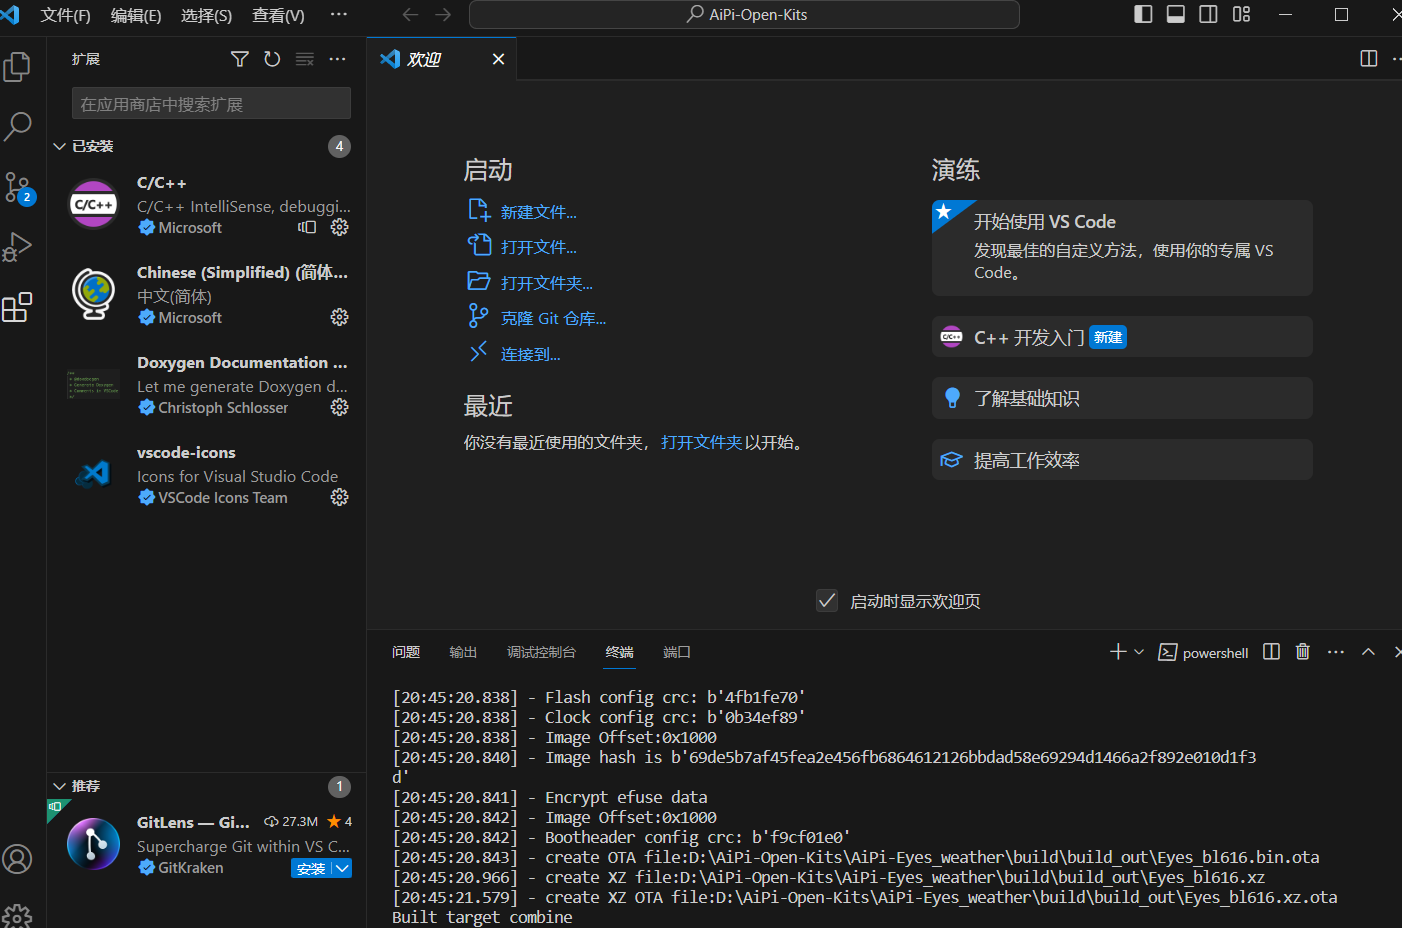This screenshot has height=928, width=1402.
Task: Click the 打开文件夹 link in 最近 section
Action: [702, 442]
